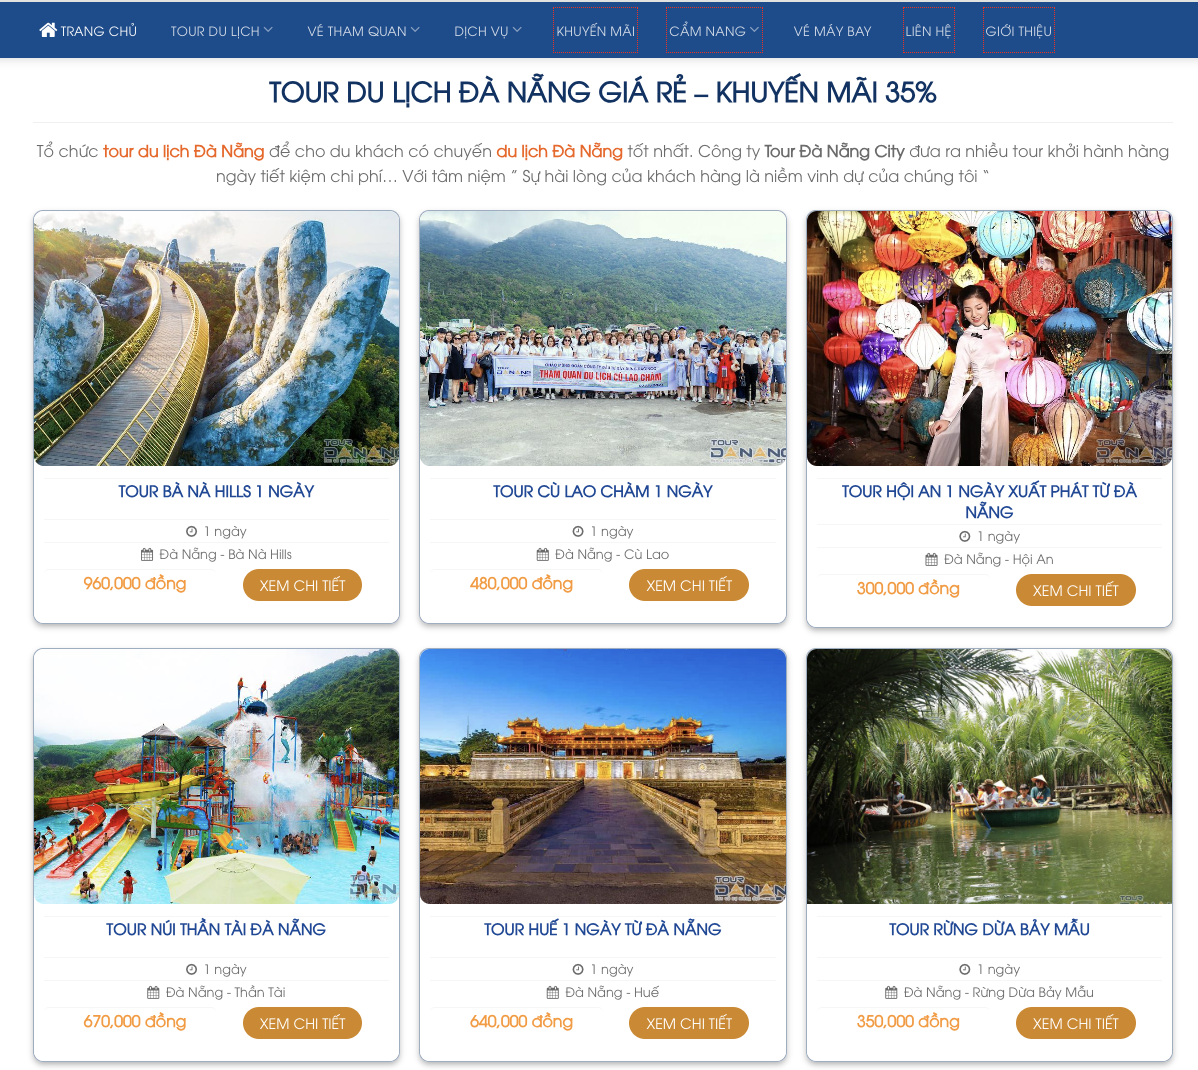Click calendar icon beside Rừng Dừa Bảy Mẫu
1198x1070 pixels.
(891, 992)
